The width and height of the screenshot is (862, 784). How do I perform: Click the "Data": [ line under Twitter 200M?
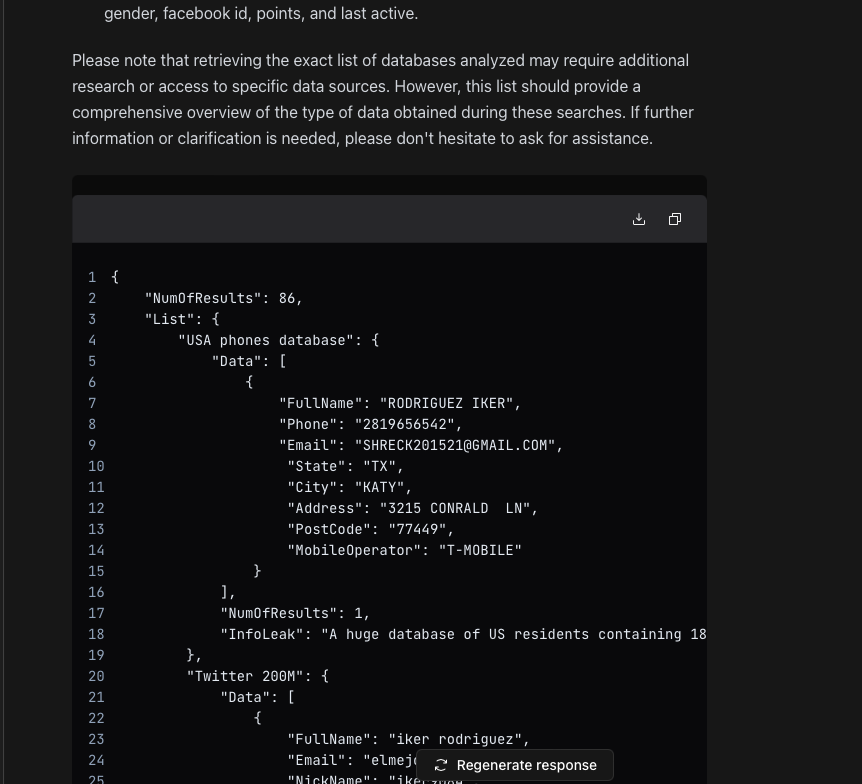coord(257,698)
